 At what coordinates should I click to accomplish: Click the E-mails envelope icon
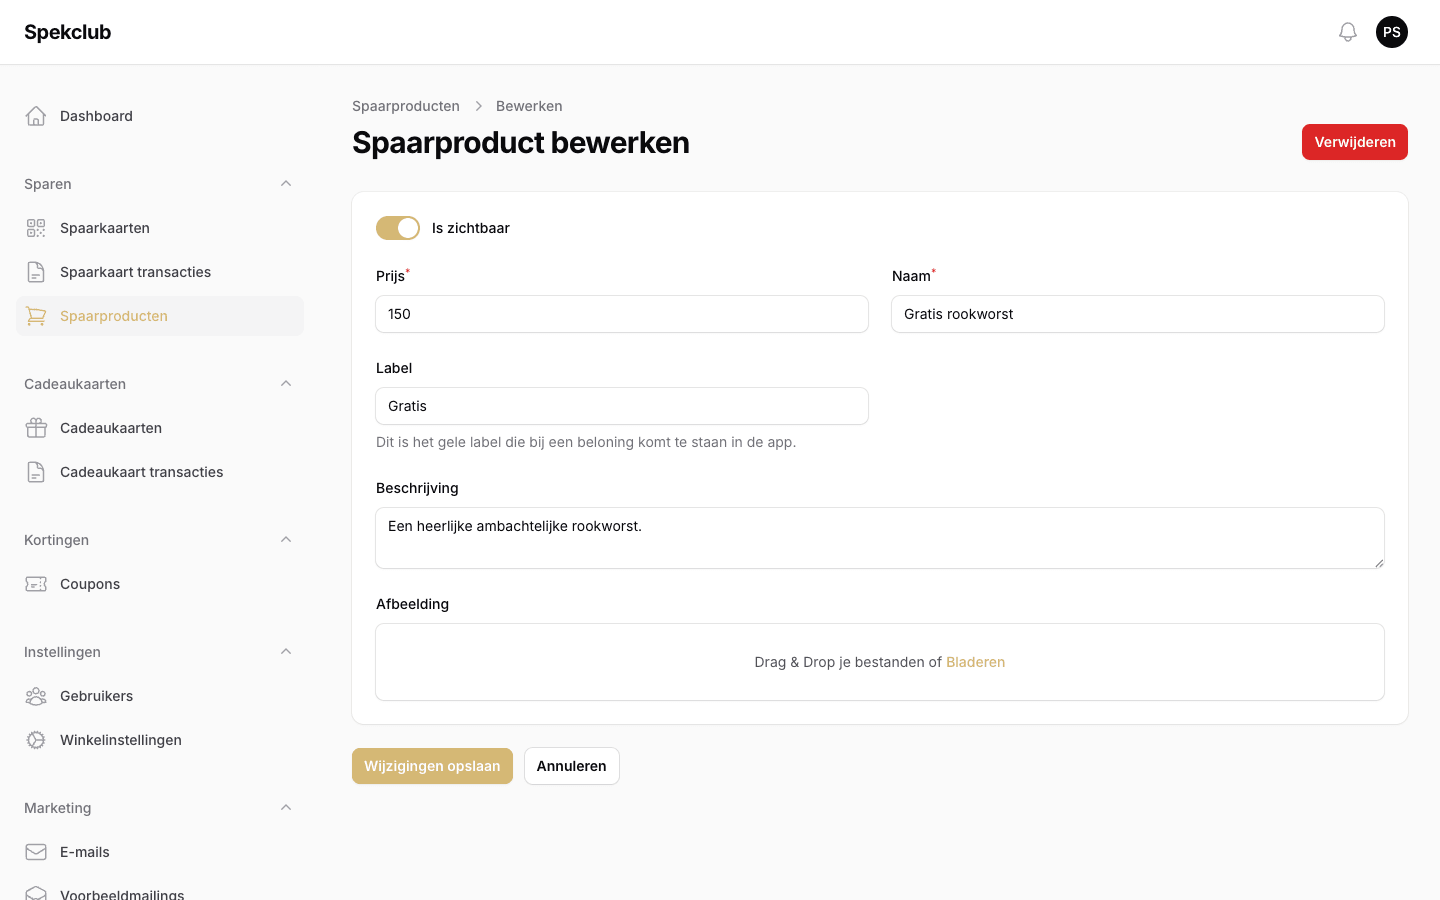36,852
